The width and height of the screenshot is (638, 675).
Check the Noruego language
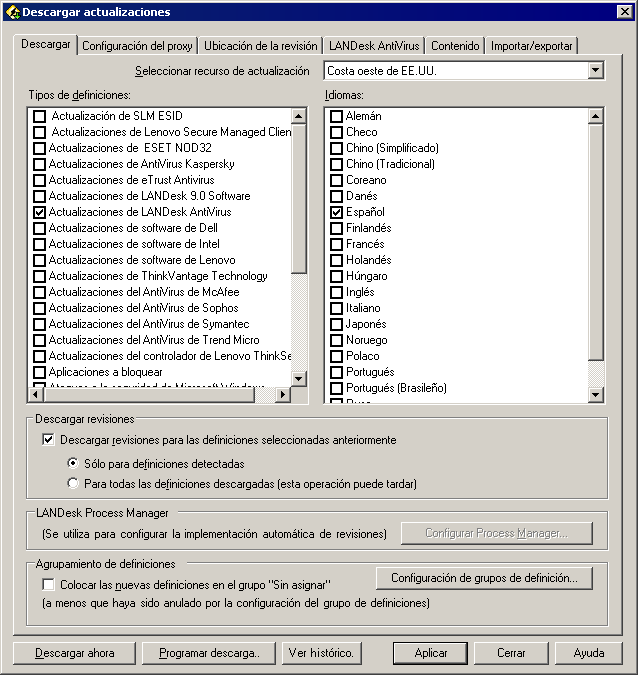(336, 340)
